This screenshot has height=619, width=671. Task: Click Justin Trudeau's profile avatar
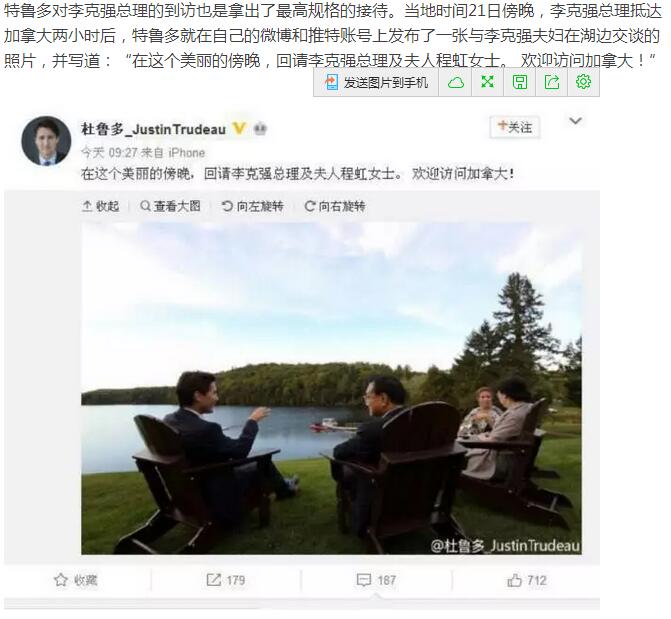tap(46, 140)
